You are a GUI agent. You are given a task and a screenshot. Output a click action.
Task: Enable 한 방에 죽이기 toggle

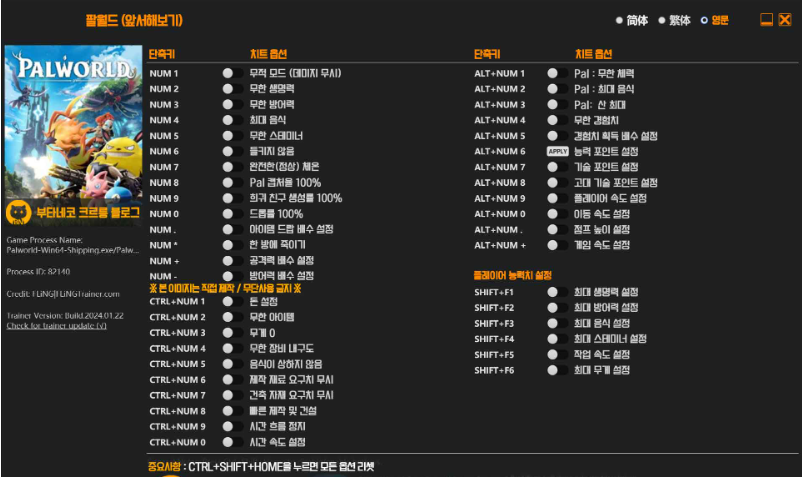tap(233, 245)
